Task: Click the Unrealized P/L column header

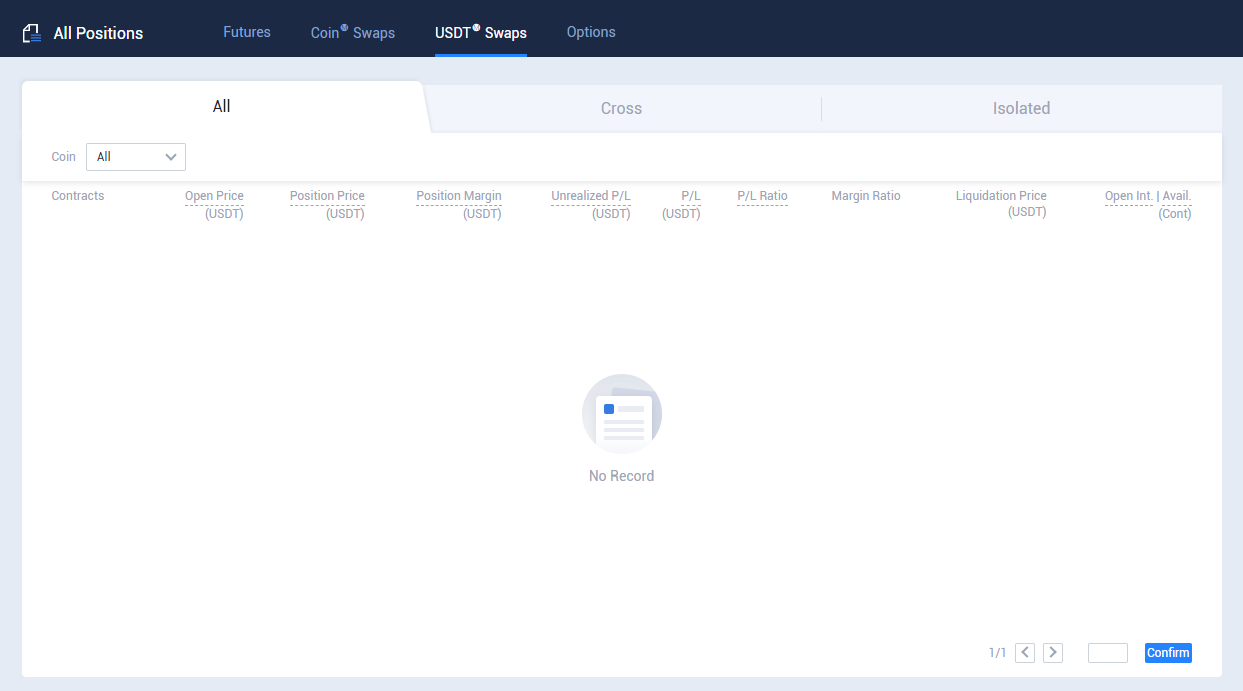Action: point(591,196)
